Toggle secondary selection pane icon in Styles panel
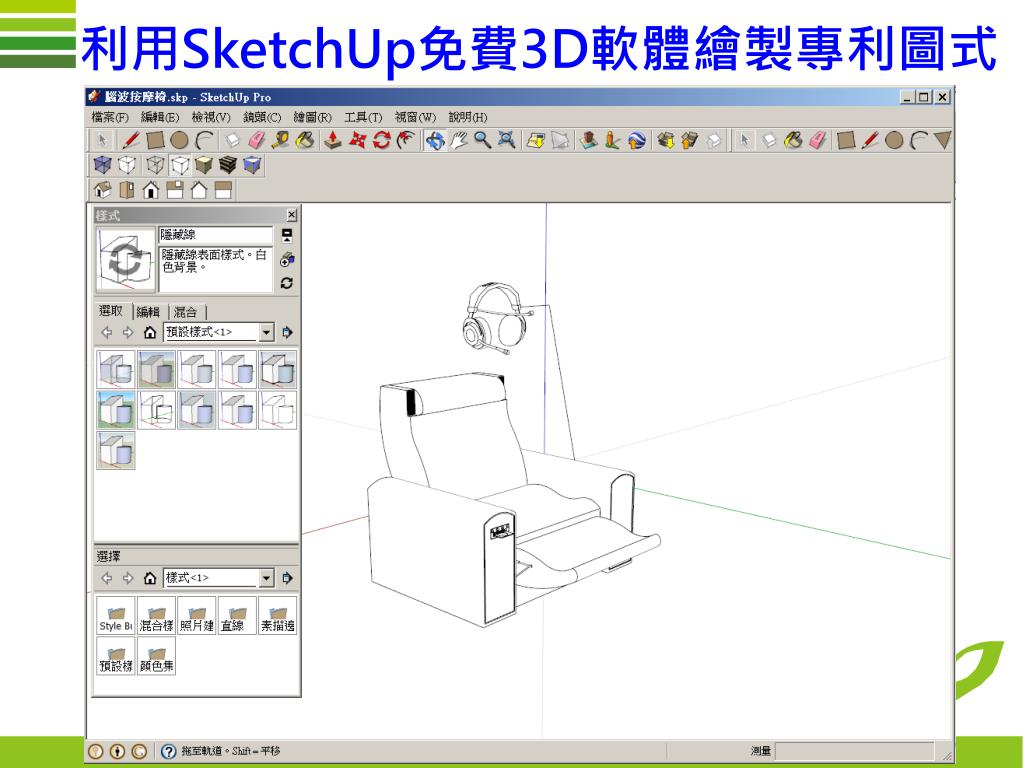This screenshot has width=1024, height=768. tap(287, 235)
